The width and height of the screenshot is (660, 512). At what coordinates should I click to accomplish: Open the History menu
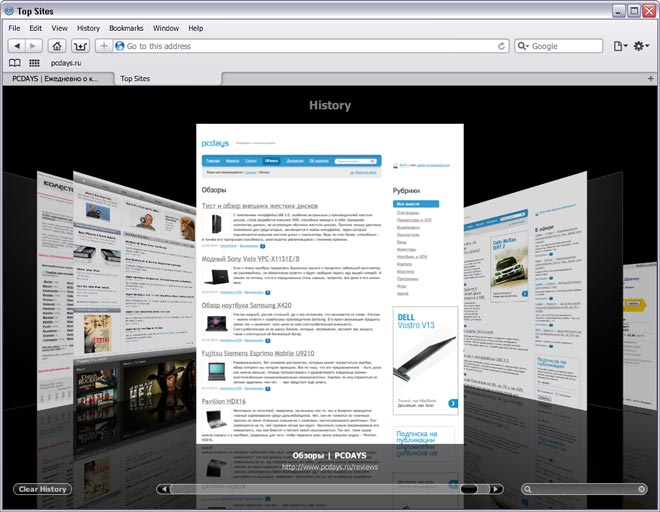pos(88,28)
